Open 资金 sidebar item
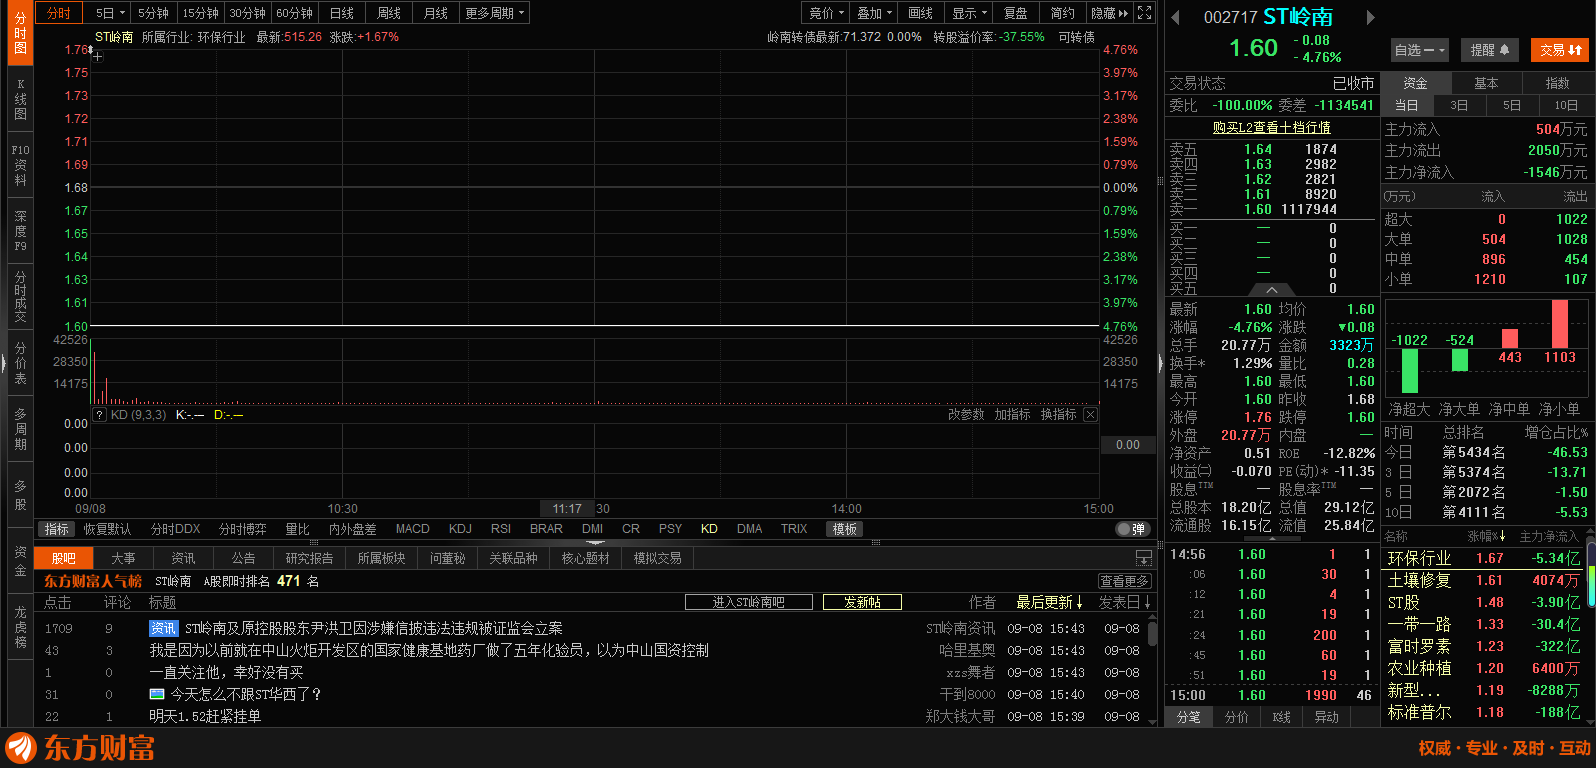1596x768 pixels. tap(20, 561)
